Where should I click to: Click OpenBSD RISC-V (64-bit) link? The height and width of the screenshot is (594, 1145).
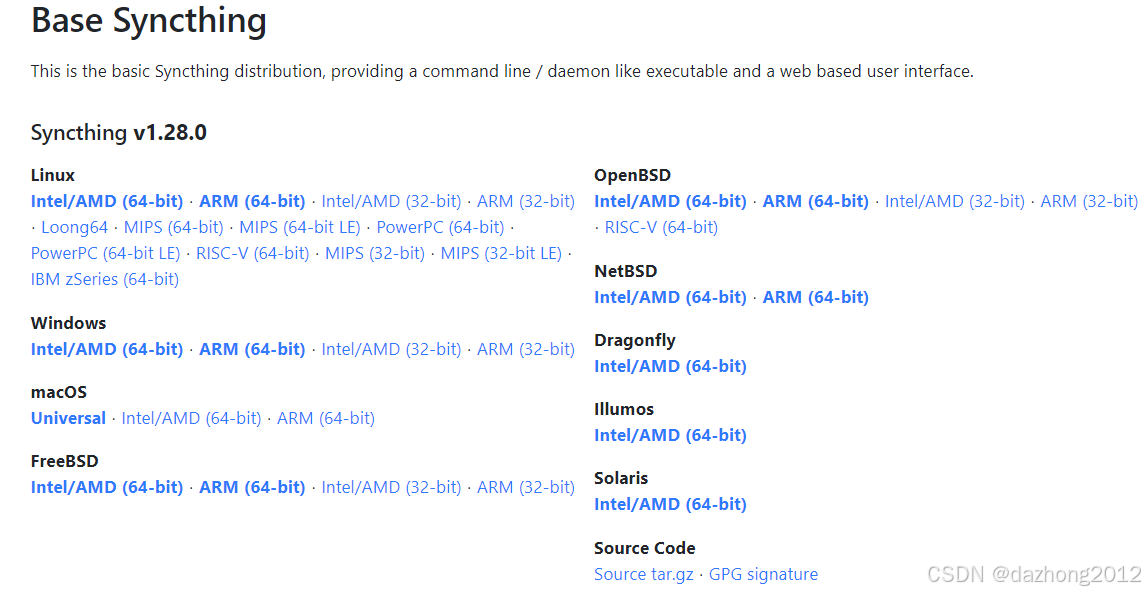click(x=661, y=227)
